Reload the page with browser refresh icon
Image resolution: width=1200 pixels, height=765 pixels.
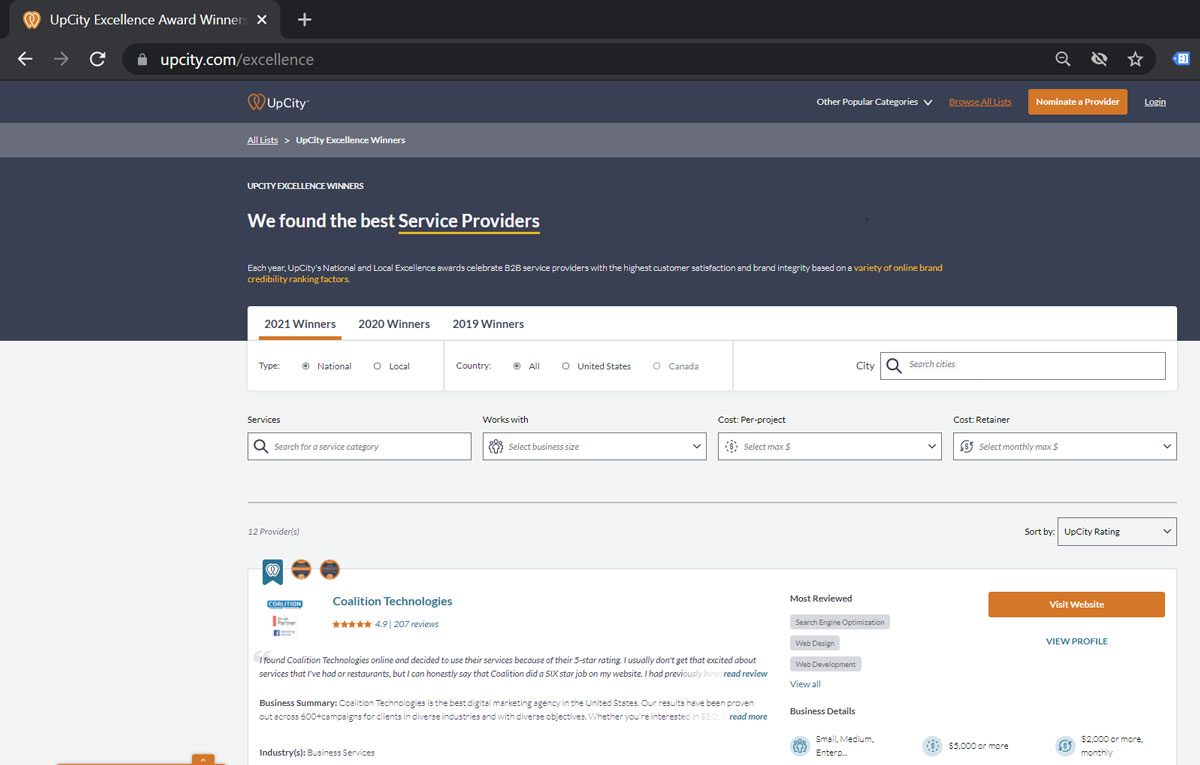click(x=97, y=59)
